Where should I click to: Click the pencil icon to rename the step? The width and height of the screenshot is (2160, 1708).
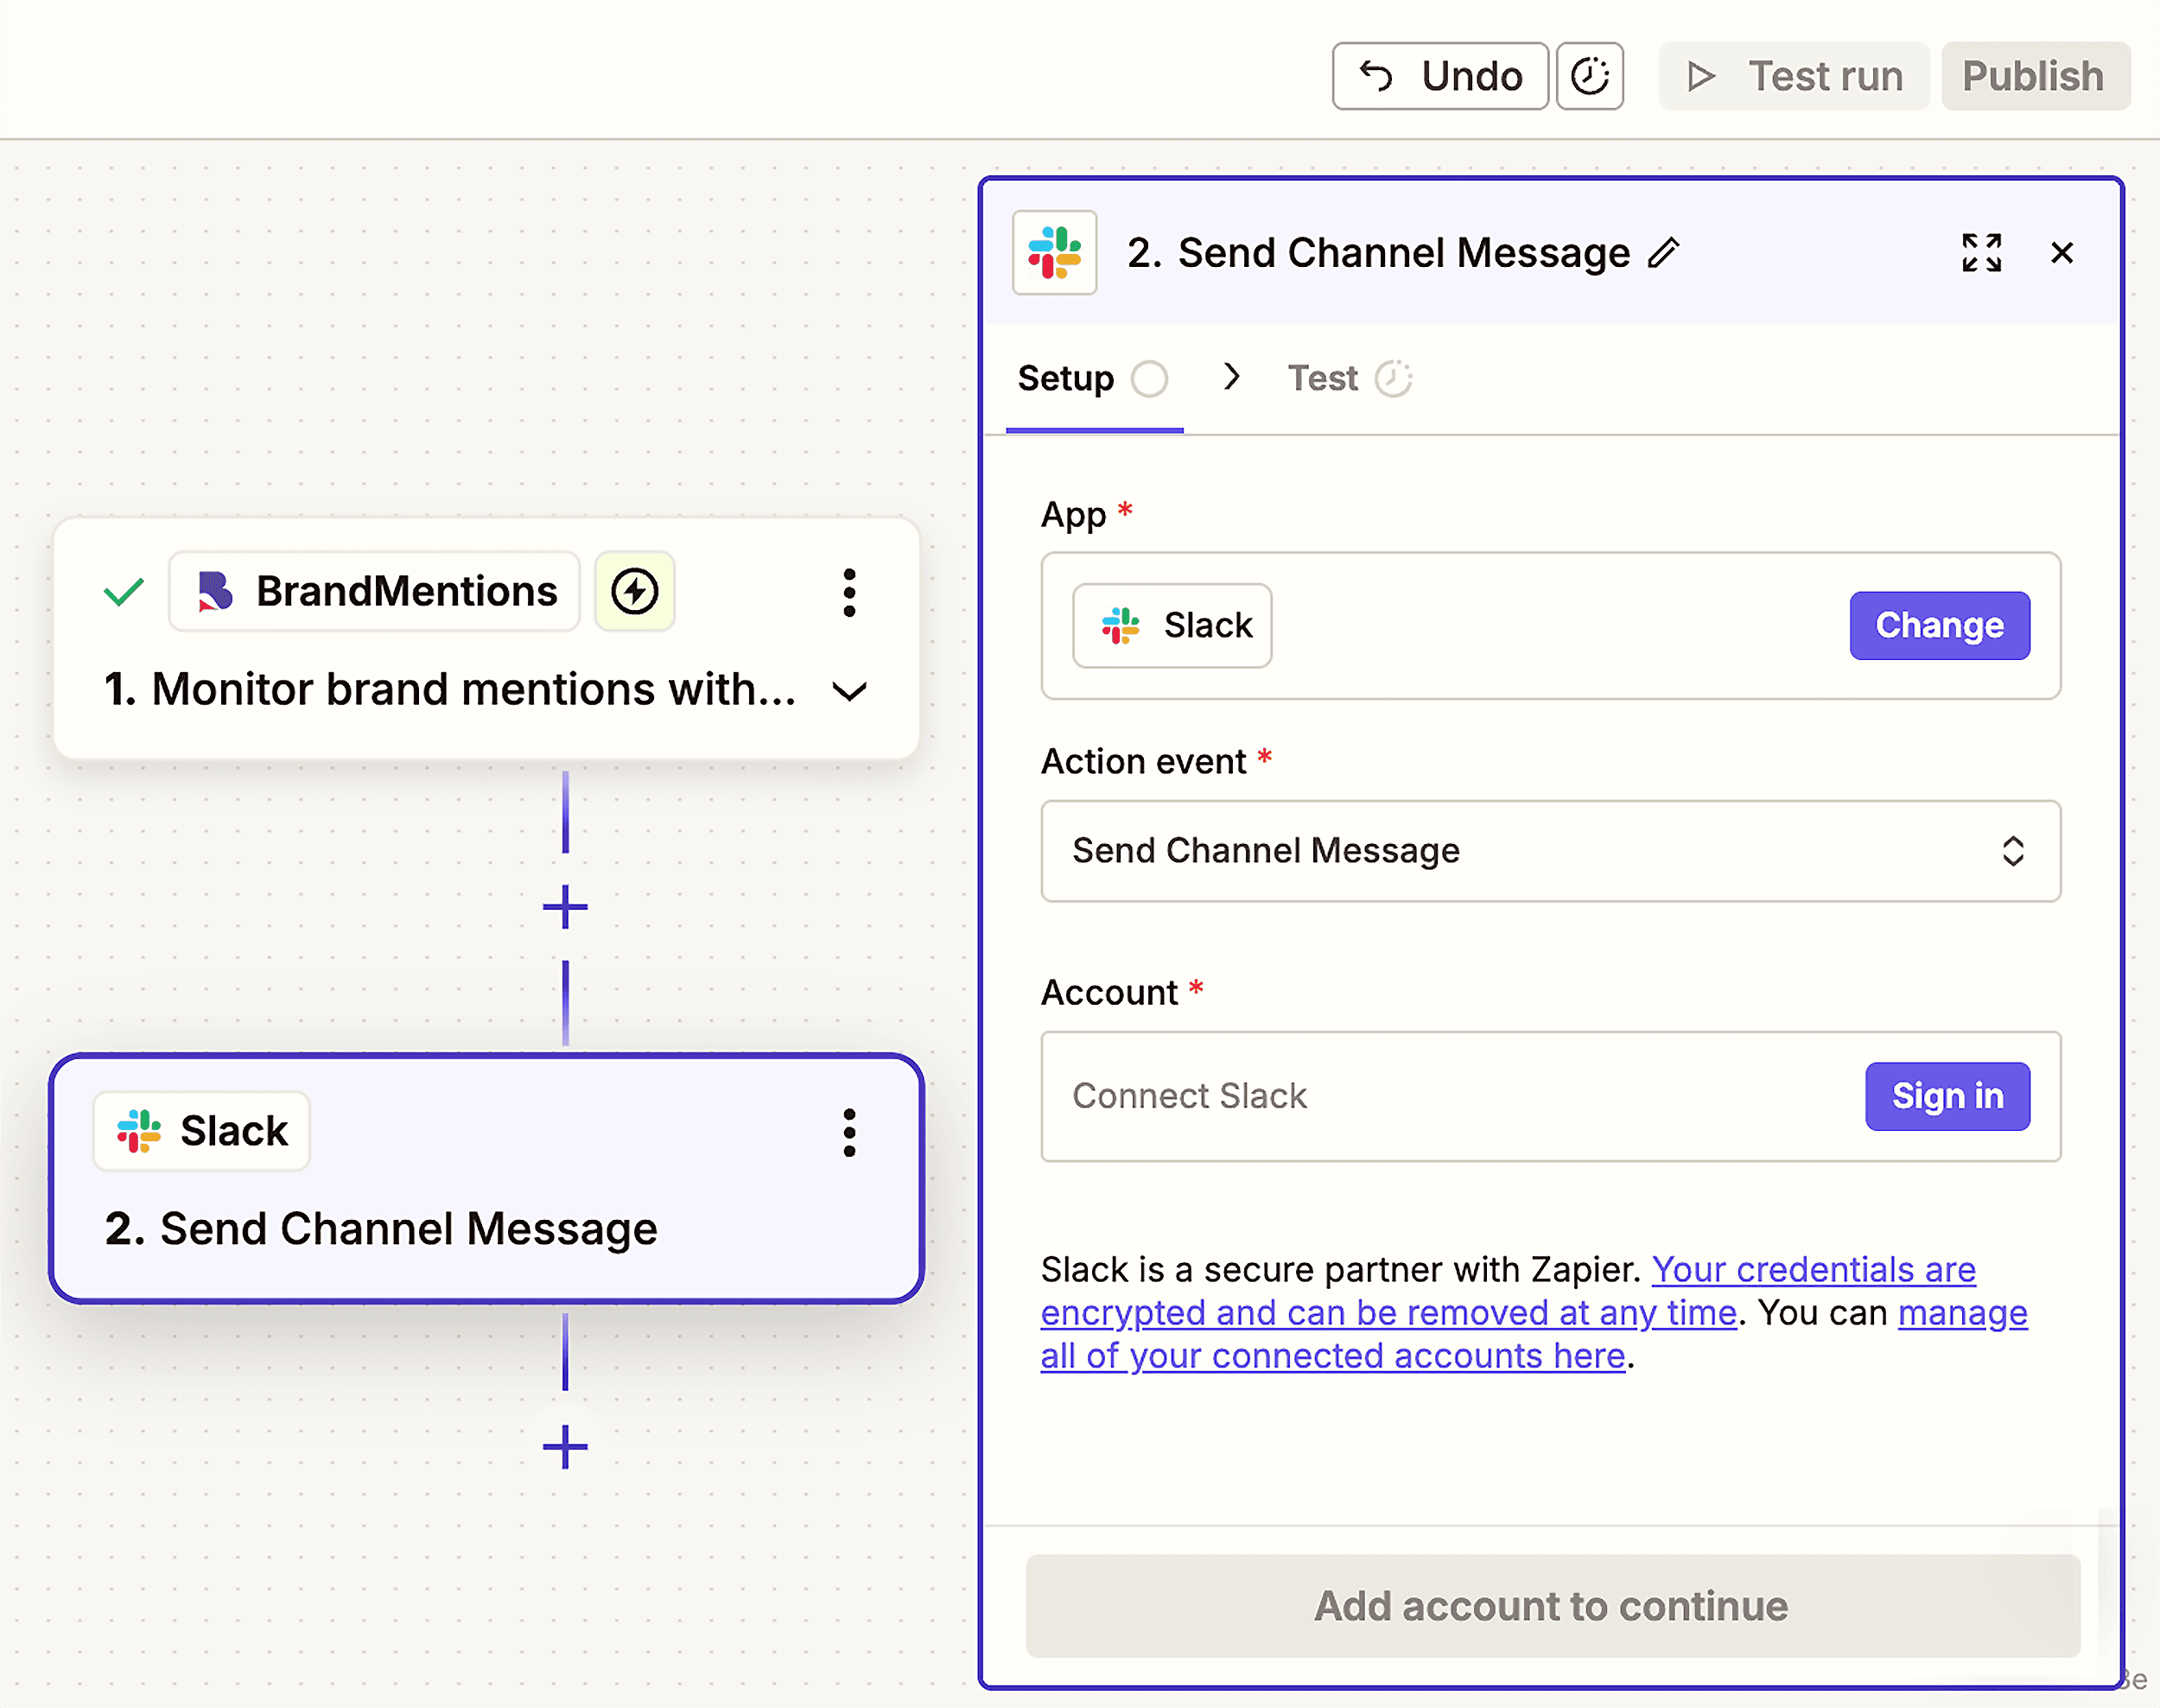click(1663, 253)
